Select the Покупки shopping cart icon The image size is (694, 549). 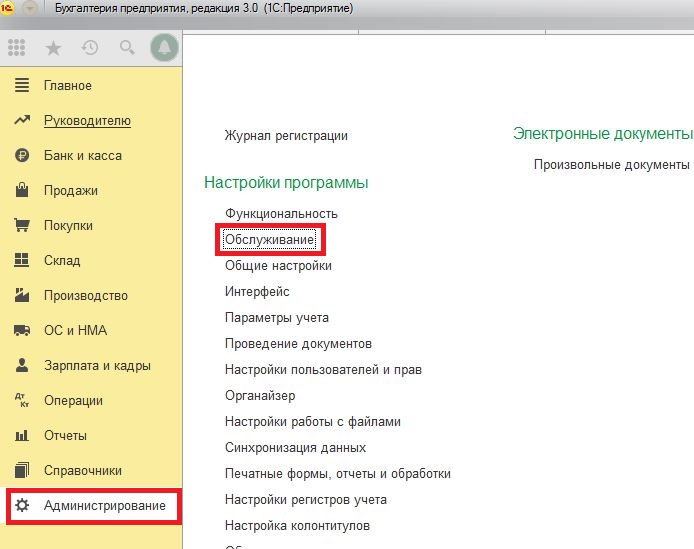22,225
